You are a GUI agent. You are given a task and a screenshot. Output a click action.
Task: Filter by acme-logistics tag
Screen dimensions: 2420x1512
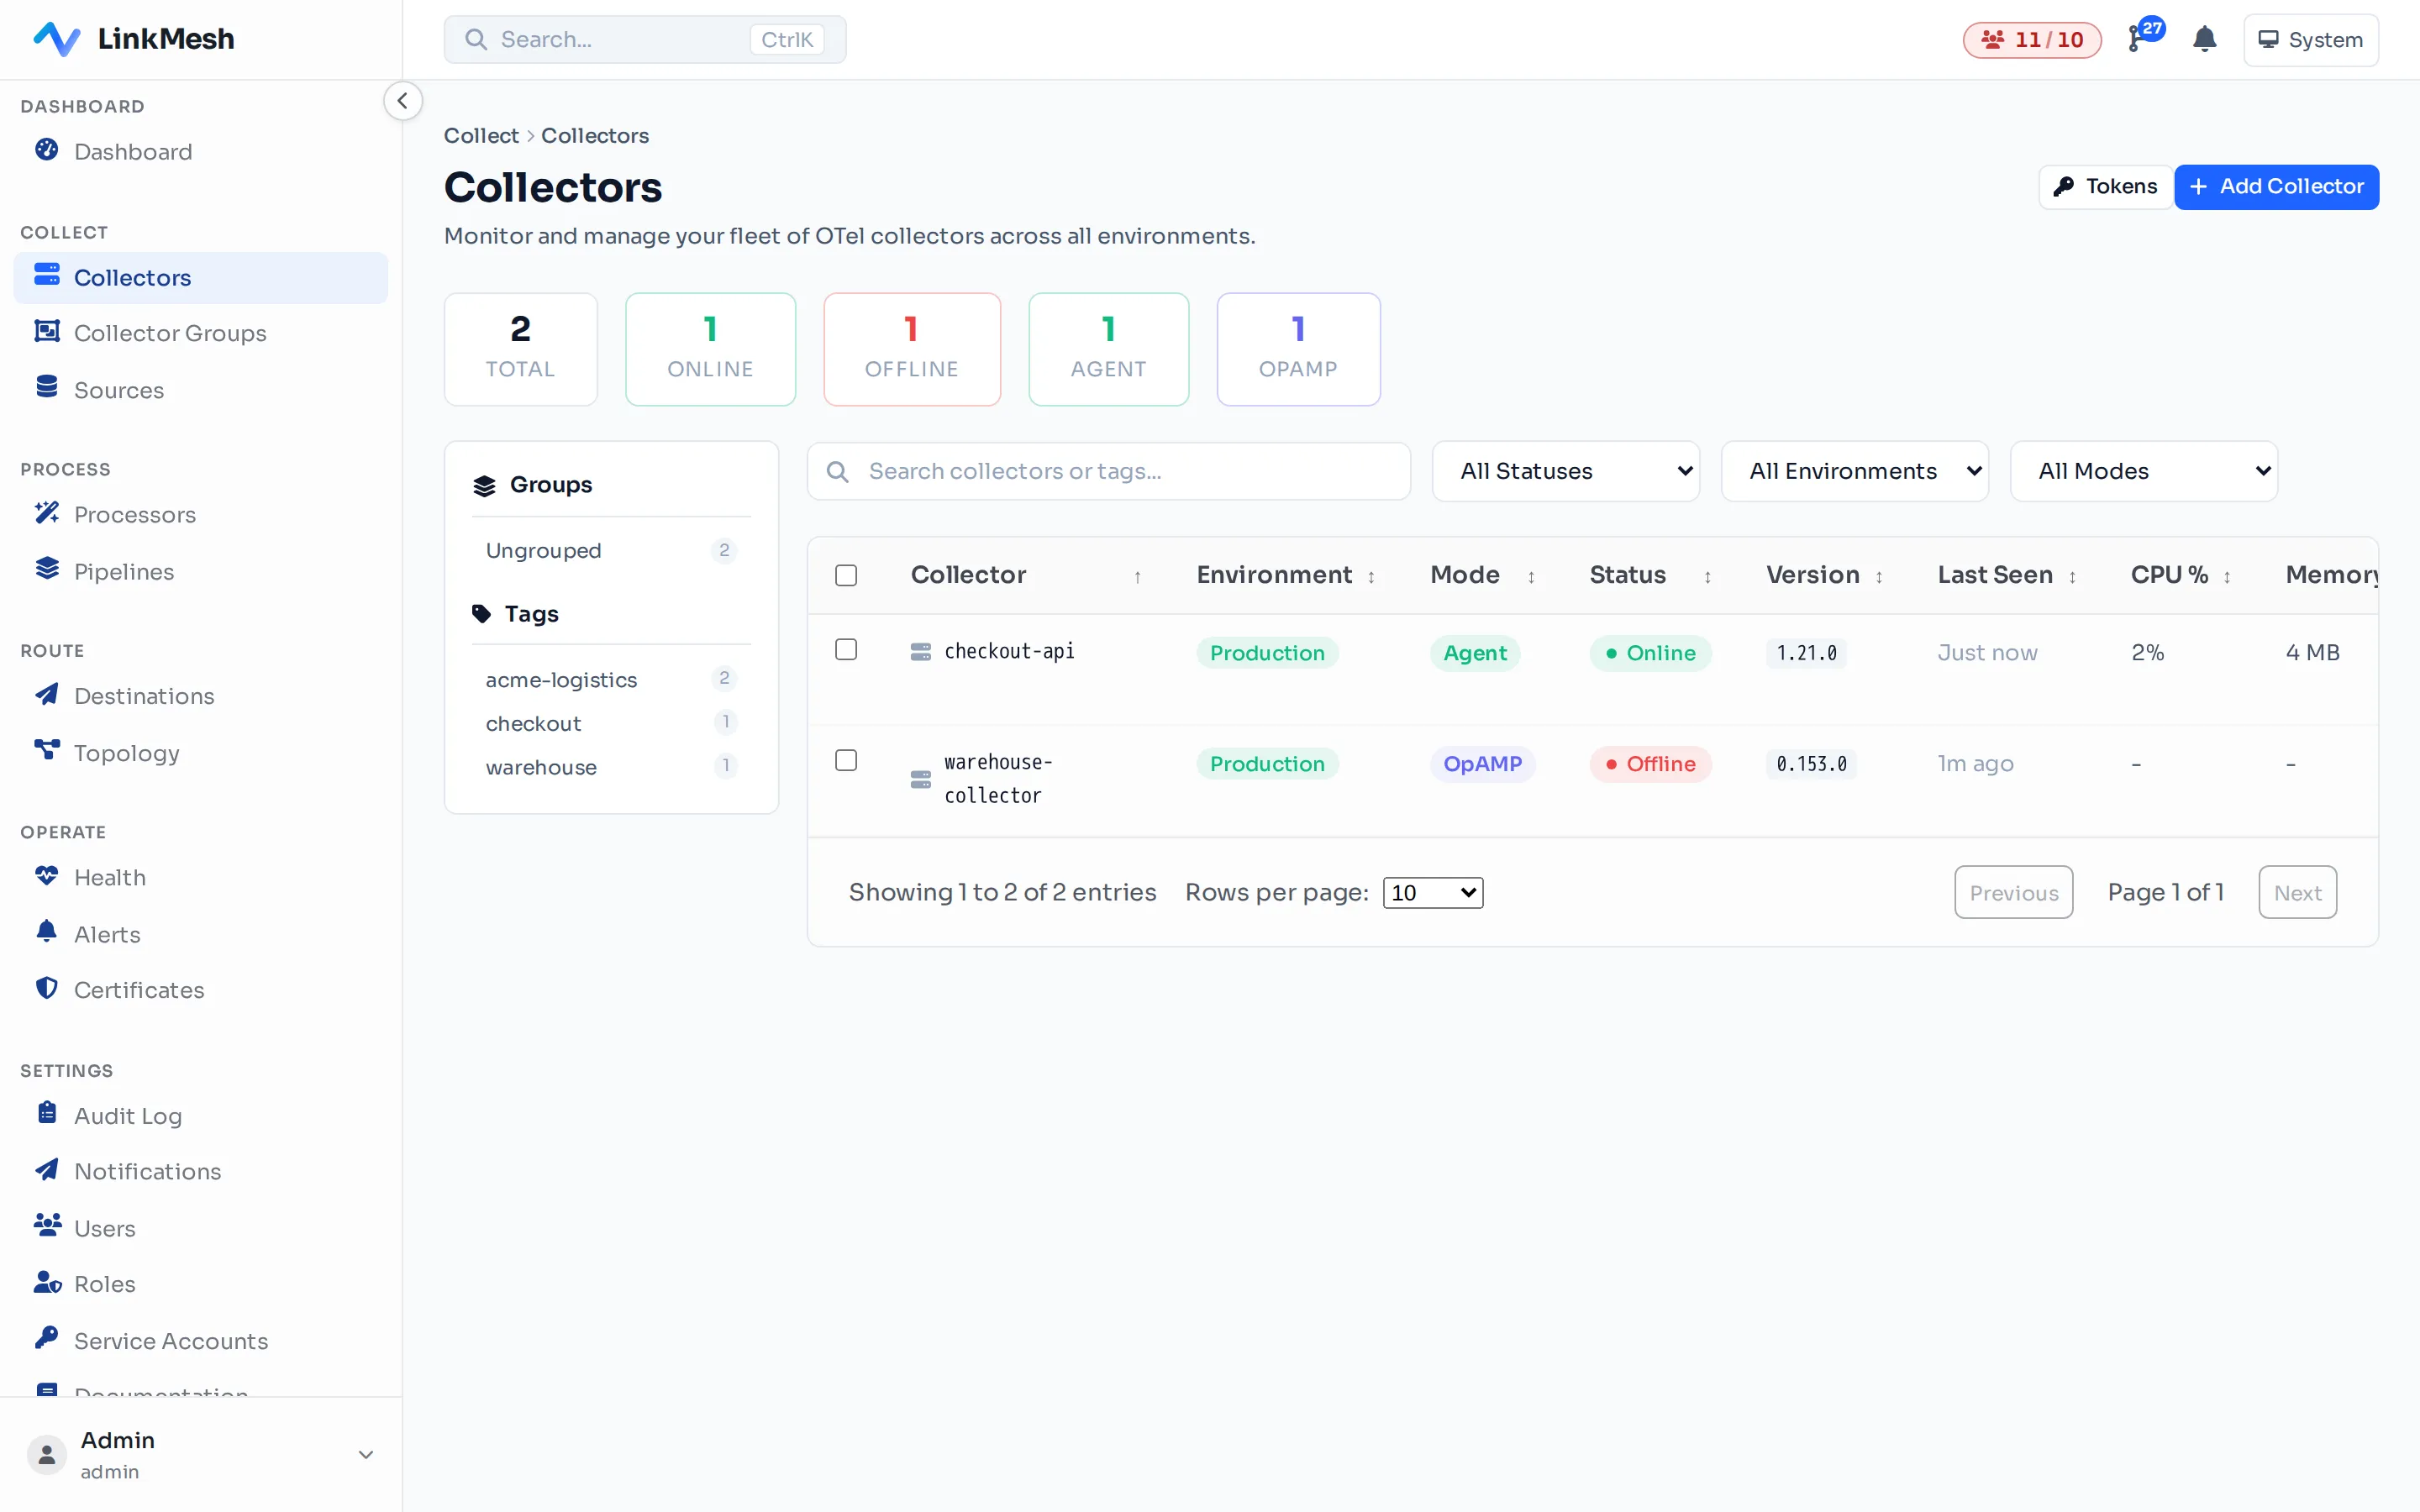pyautogui.click(x=611, y=679)
